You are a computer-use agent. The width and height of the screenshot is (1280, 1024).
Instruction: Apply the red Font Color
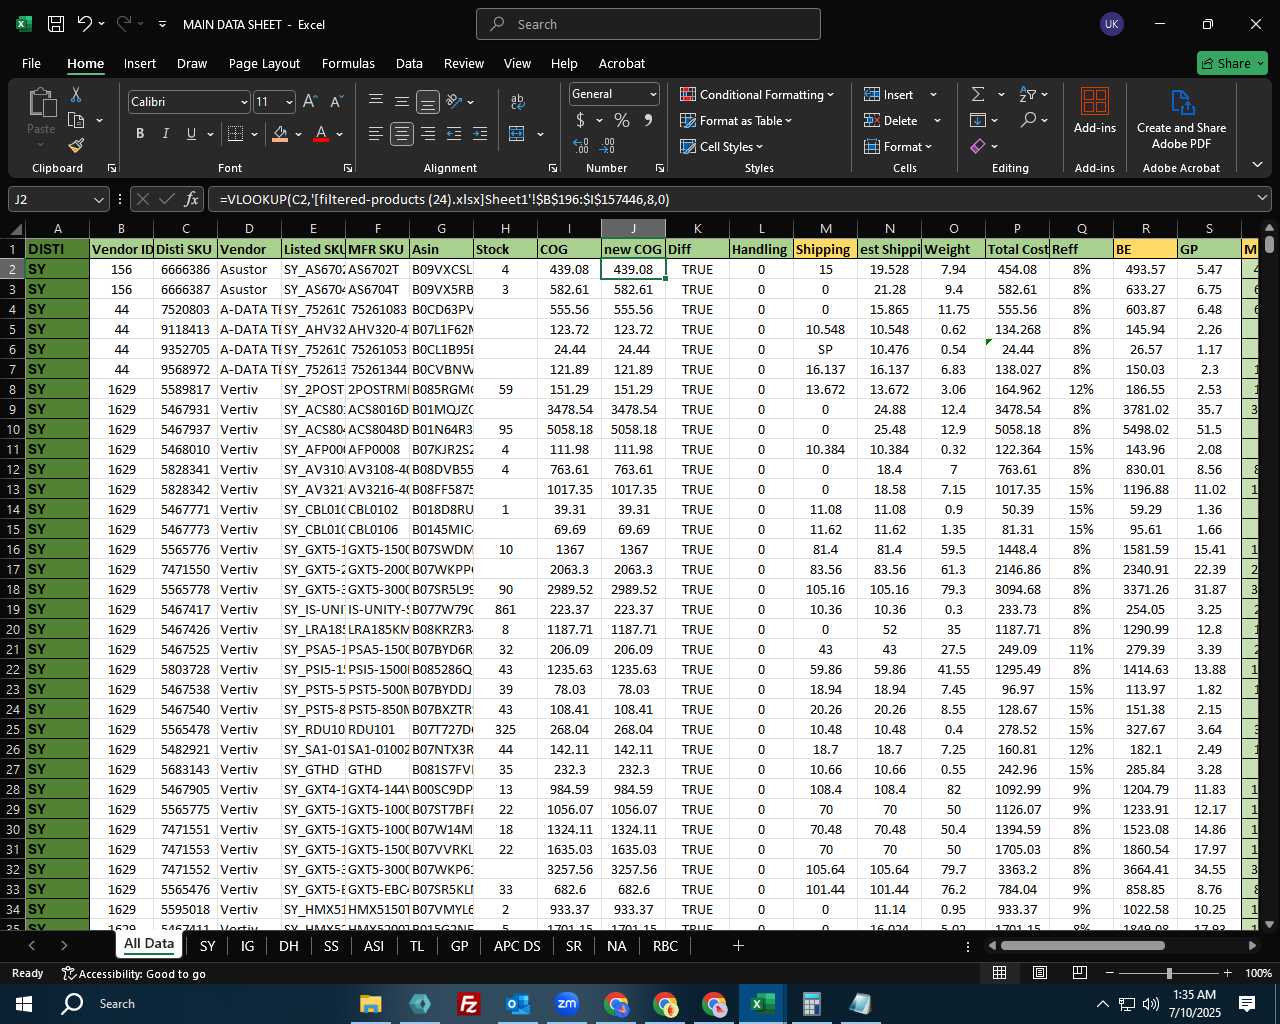tap(321, 134)
